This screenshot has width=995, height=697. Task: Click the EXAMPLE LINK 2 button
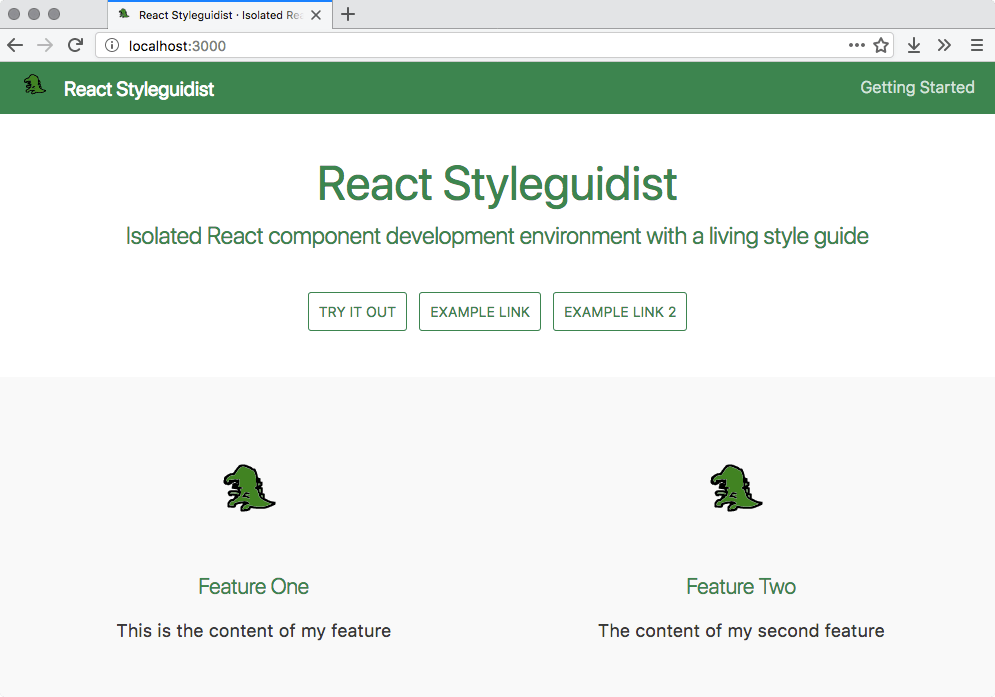(620, 312)
